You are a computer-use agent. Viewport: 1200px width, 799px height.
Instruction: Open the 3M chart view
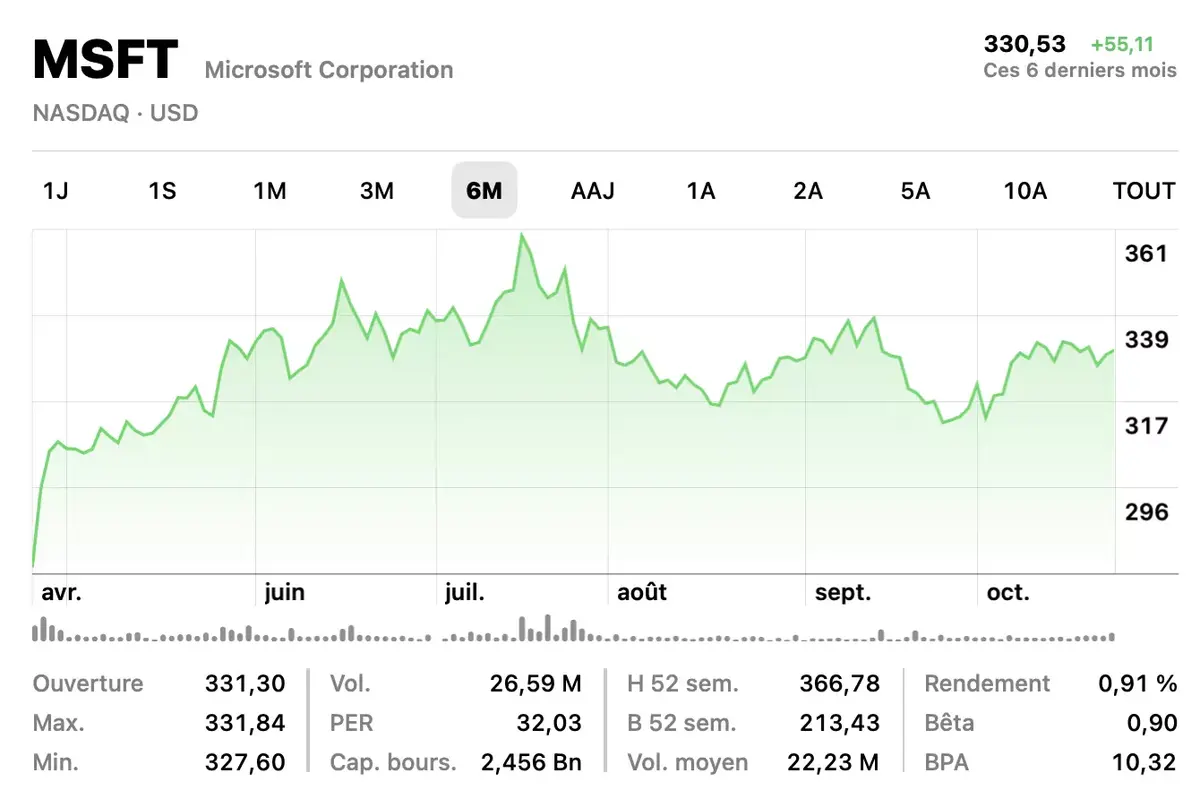click(x=377, y=190)
